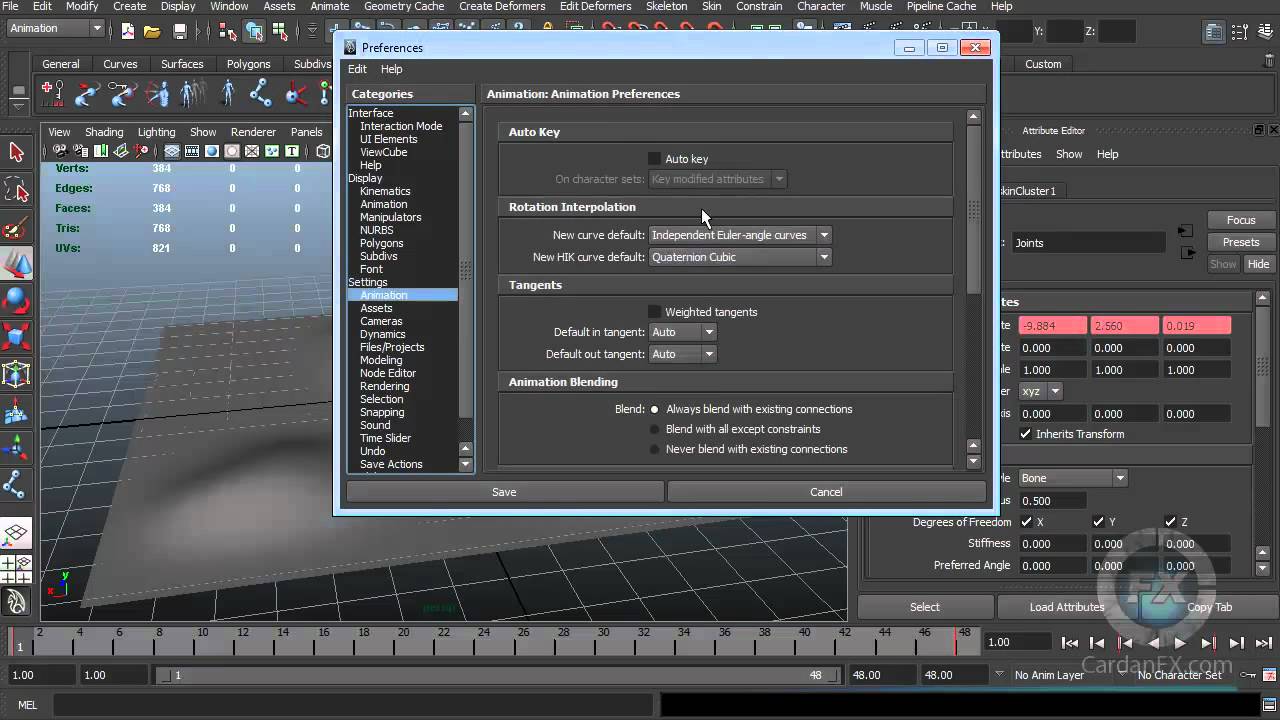The height and width of the screenshot is (720, 1280).
Task: Select the Universal Manipulator tool
Action: coord(16,374)
